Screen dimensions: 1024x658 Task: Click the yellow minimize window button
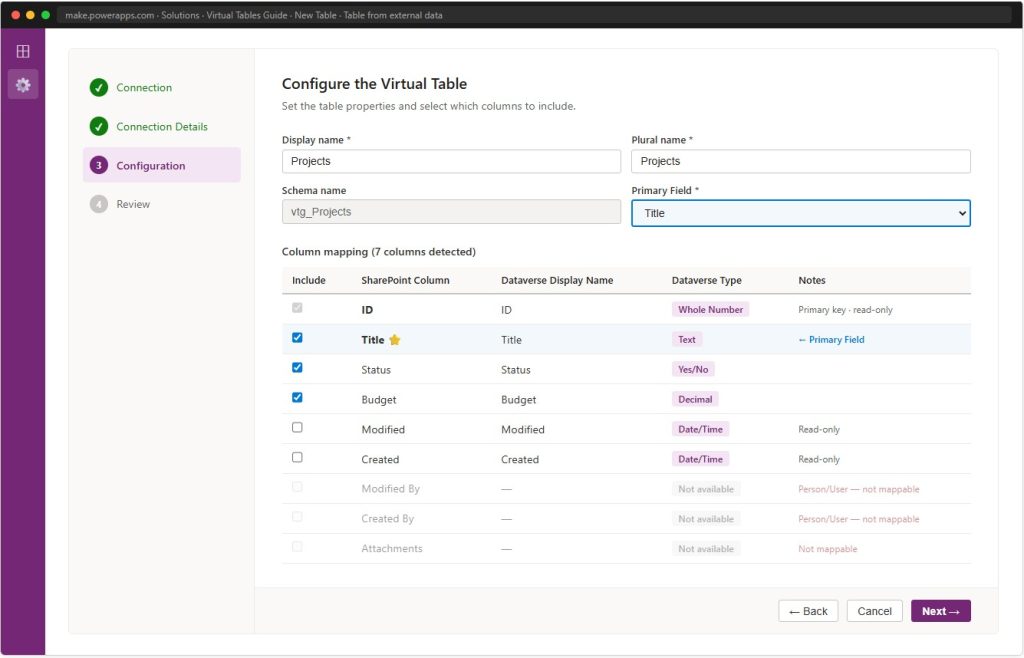[30, 14]
